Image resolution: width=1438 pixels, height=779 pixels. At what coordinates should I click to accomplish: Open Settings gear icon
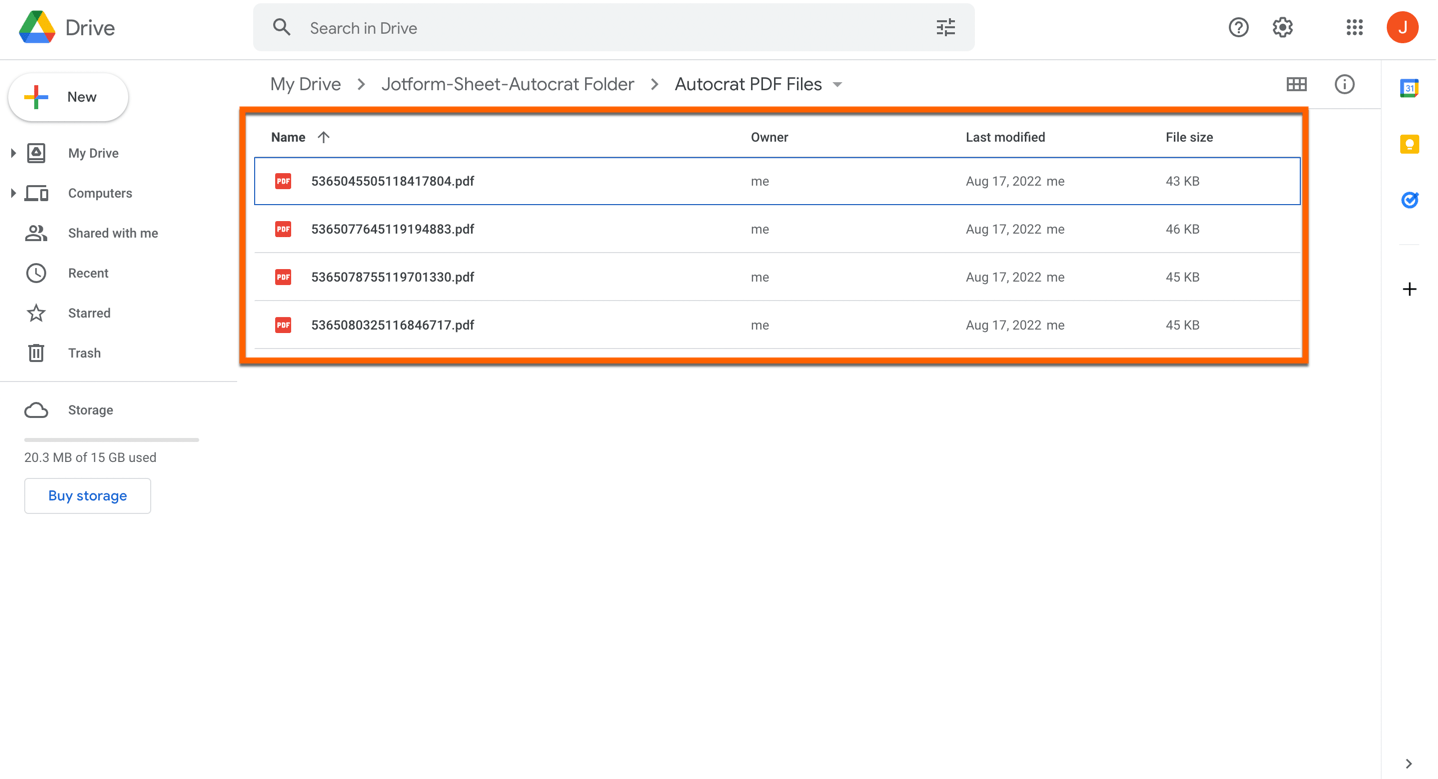coord(1282,28)
